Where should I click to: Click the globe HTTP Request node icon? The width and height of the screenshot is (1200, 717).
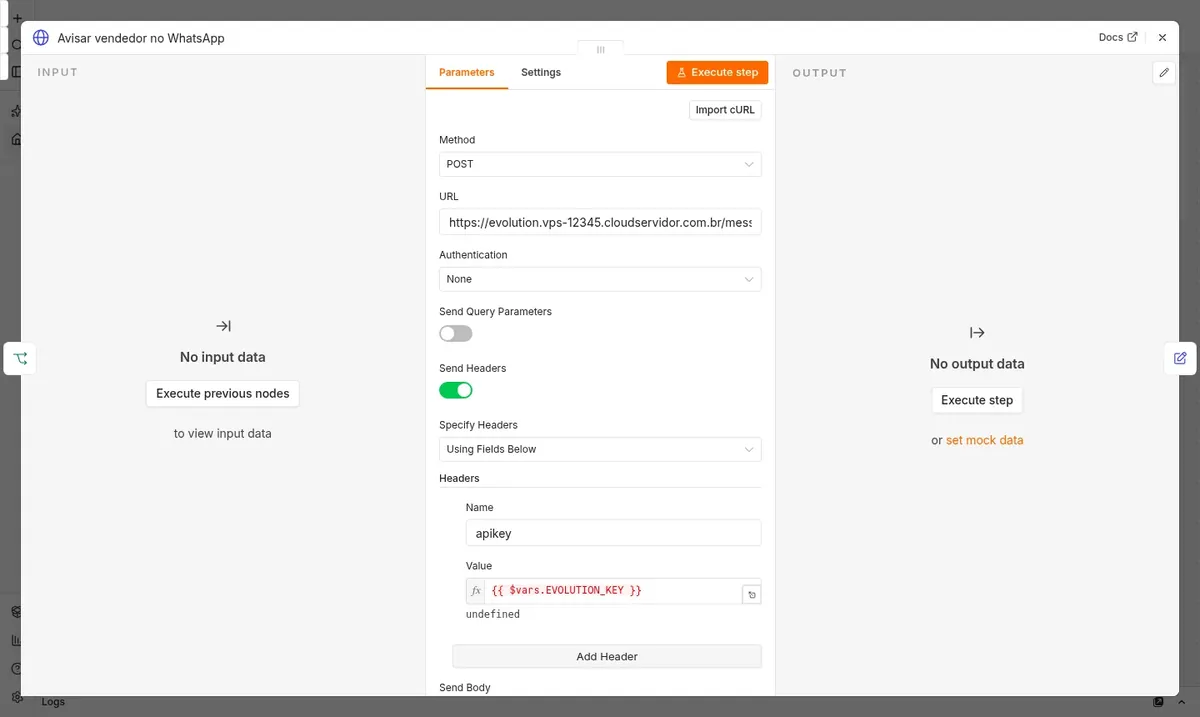(x=41, y=38)
